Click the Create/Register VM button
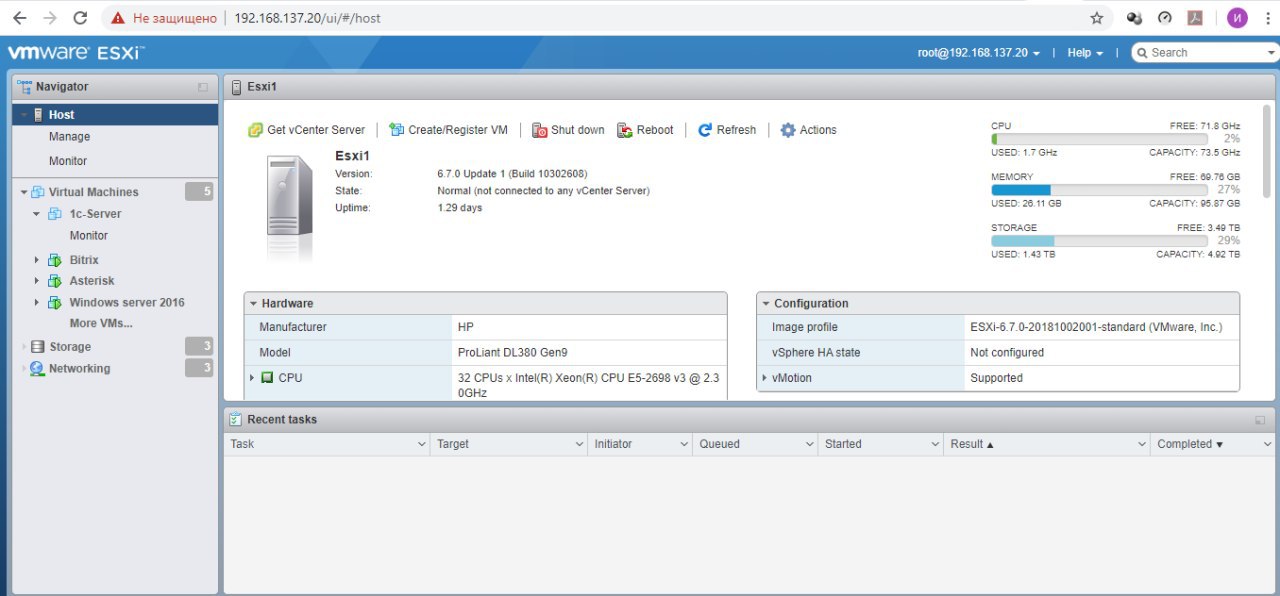This screenshot has width=1280, height=596. click(x=448, y=130)
